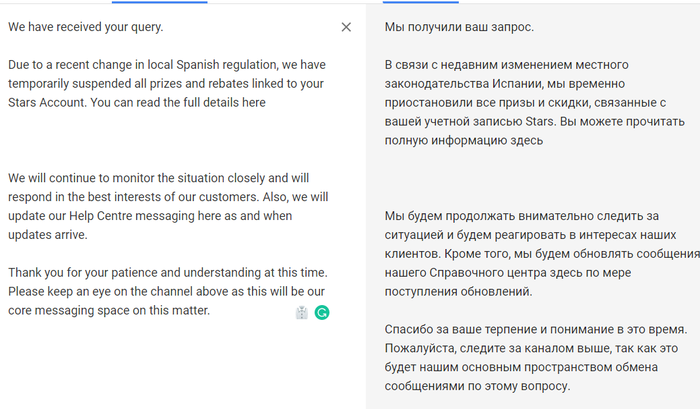Click the 'We will continue to monitor' paragraph

168,206
